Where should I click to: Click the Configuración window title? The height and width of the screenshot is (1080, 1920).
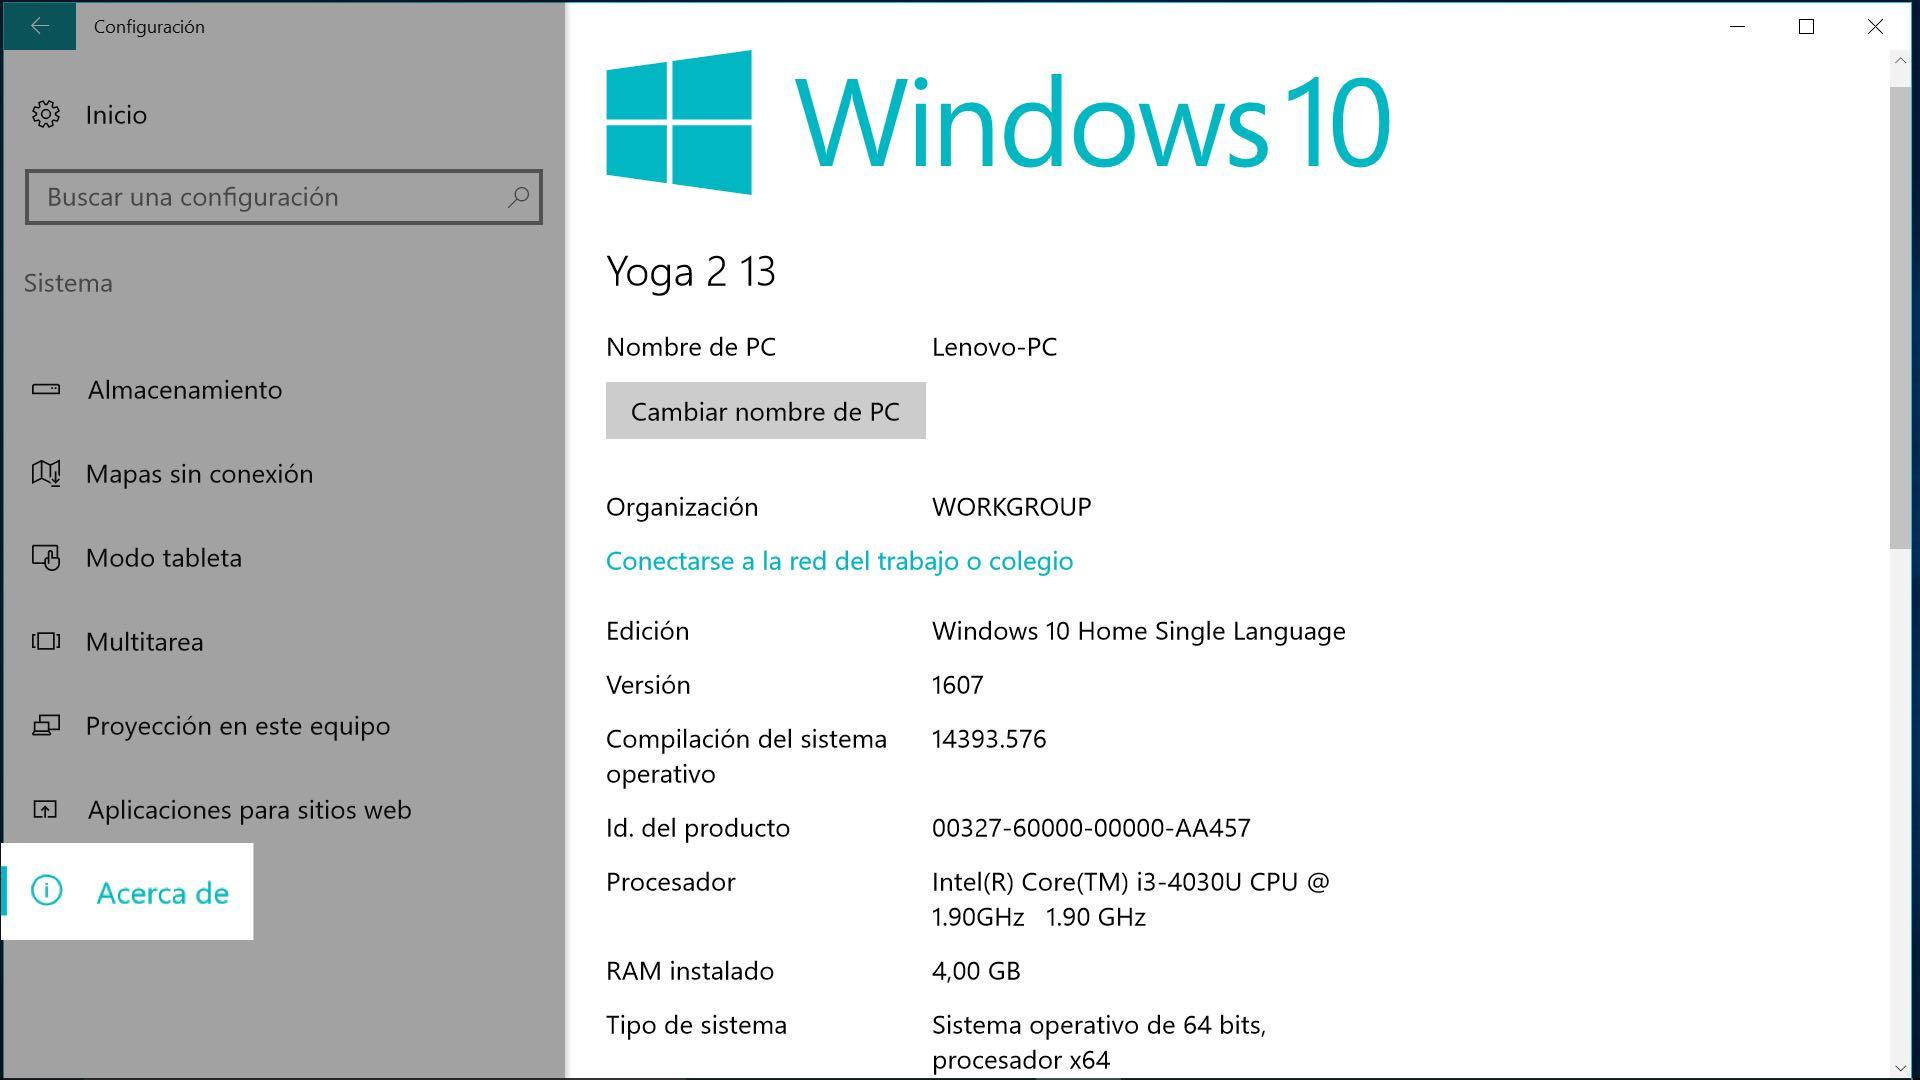point(149,27)
